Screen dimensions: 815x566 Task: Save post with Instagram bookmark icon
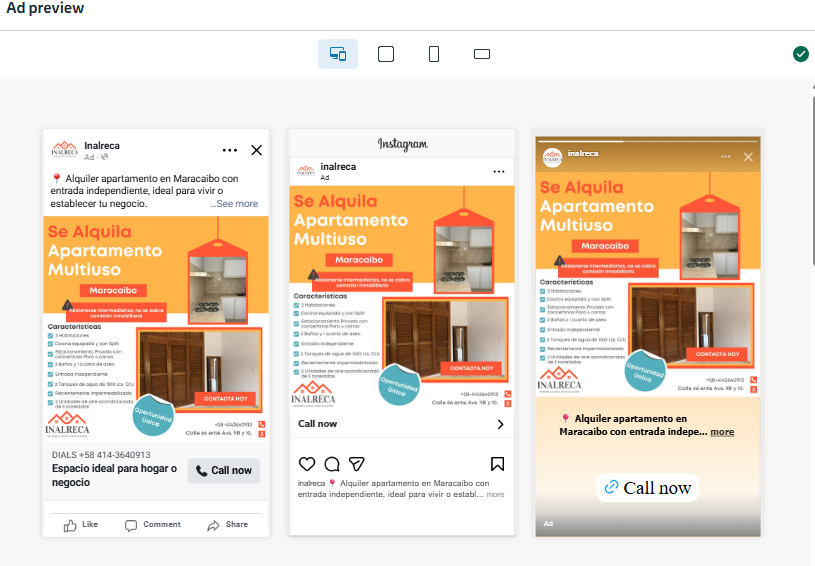click(497, 464)
